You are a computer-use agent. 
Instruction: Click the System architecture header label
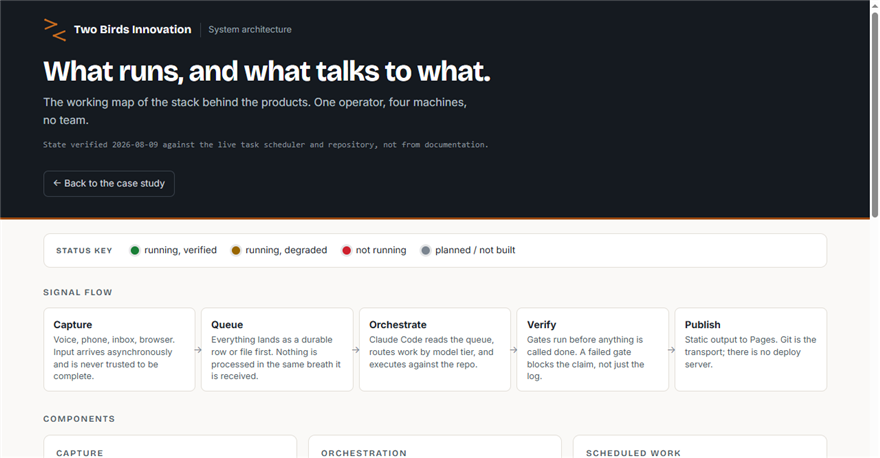(x=250, y=30)
